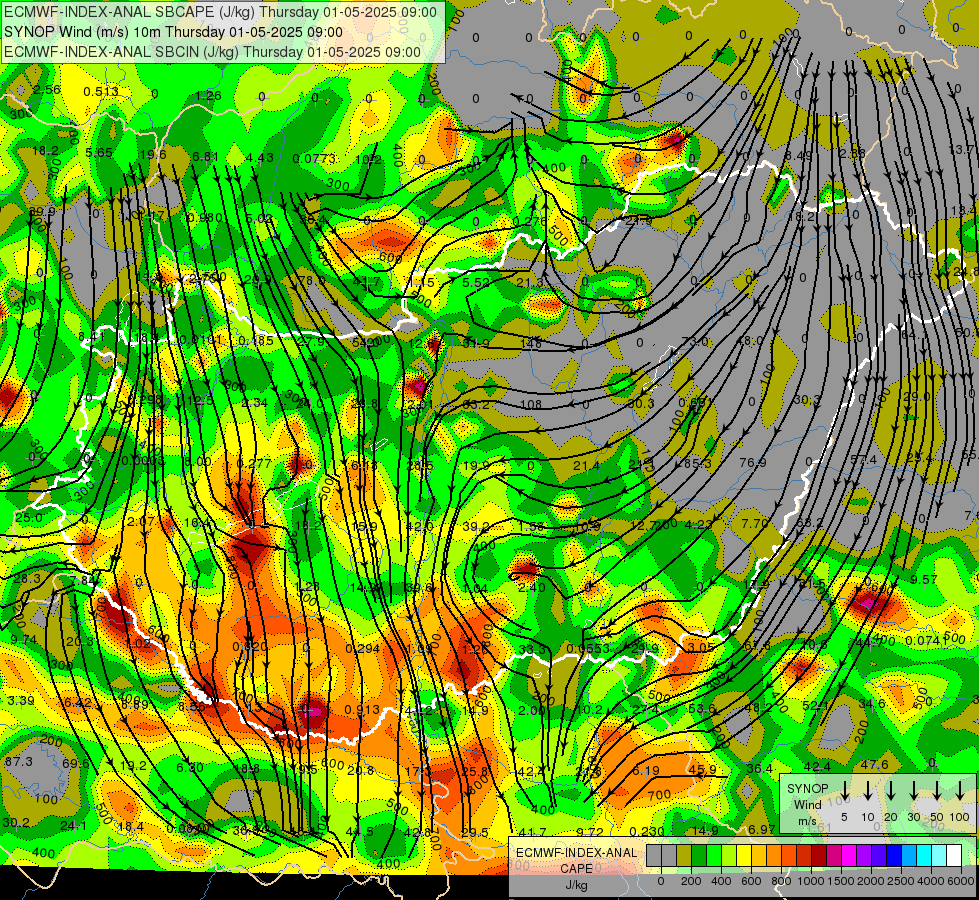Click the 10 m/s wind arrow in legend
The height and width of the screenshot is (900, 979).
(868, 791)
